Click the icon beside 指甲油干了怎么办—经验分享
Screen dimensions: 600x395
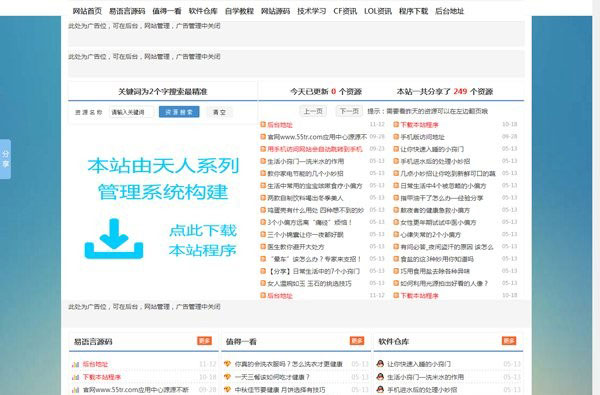pos(396,198)
